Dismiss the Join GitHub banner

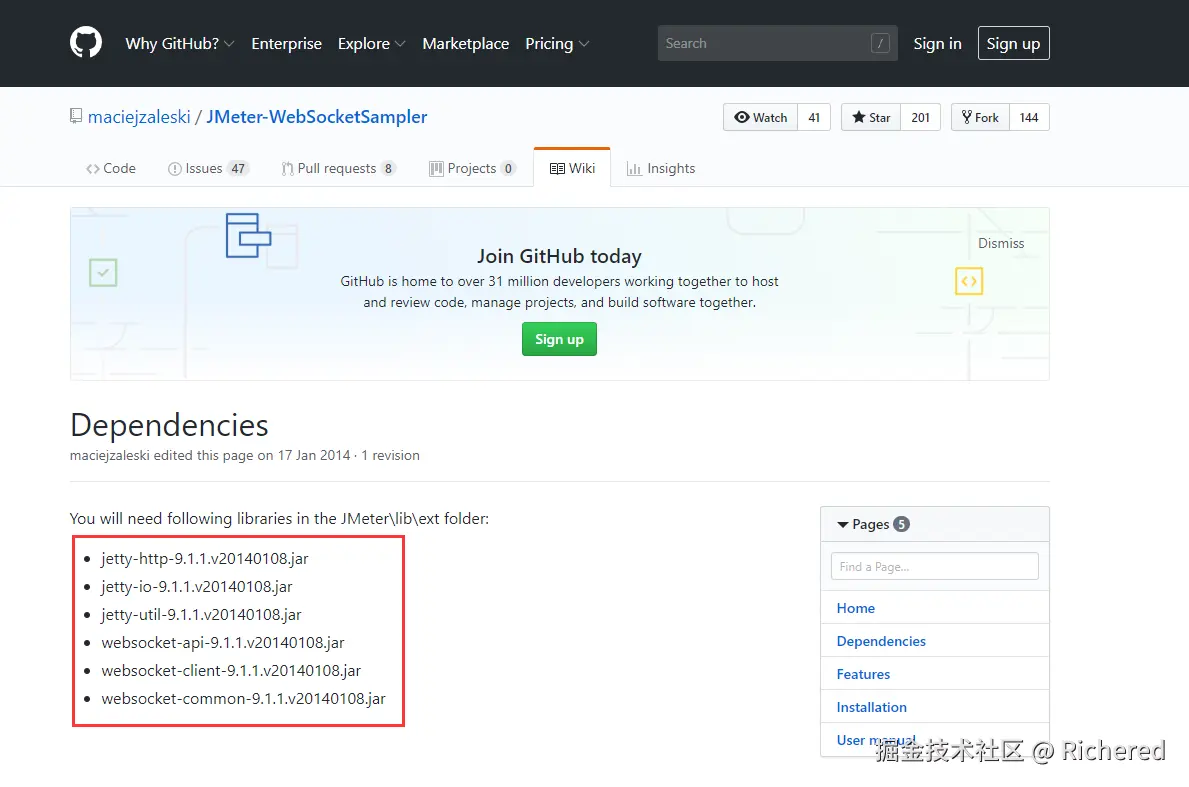coord(1001,243)
